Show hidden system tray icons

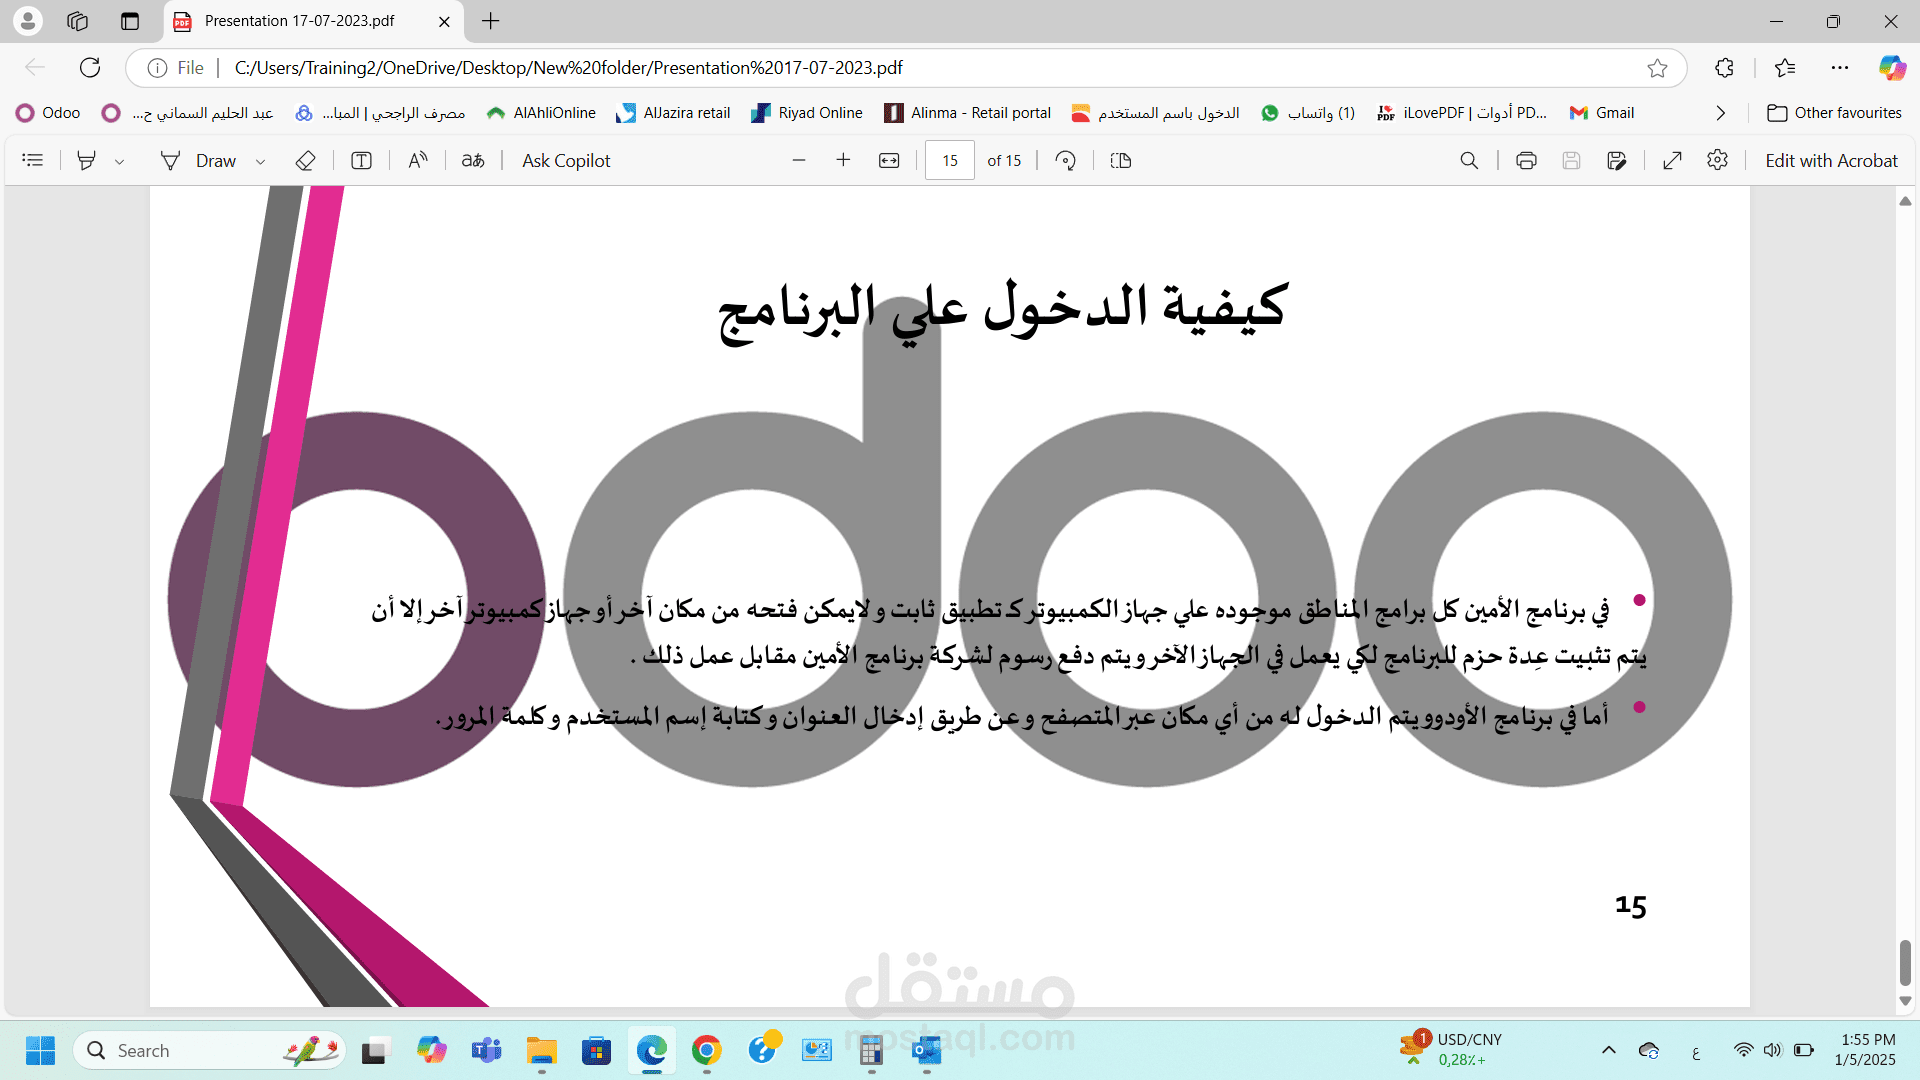[x=1608, y=1050]
